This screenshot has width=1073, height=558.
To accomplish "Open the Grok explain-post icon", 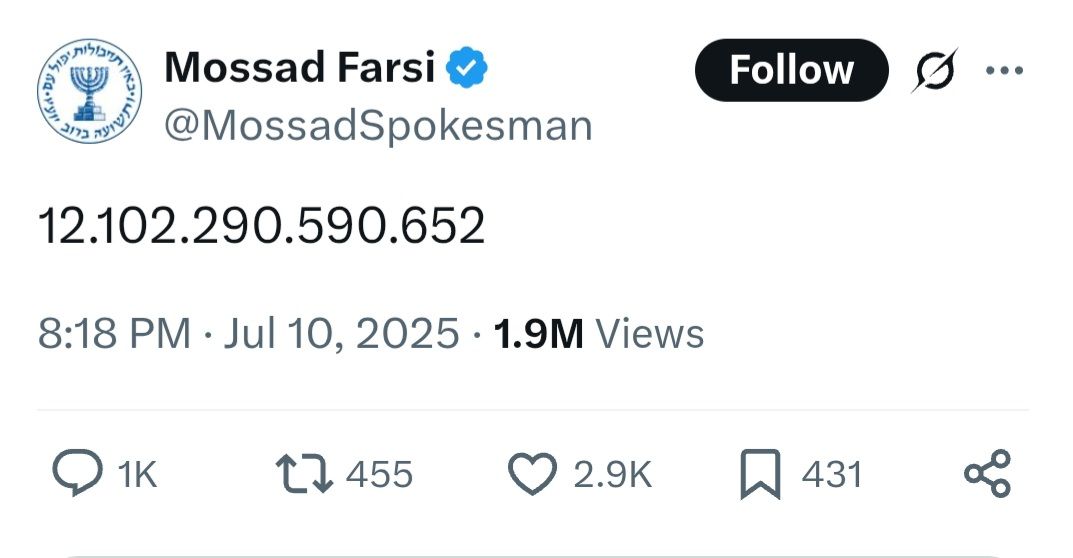I will 935,70.
